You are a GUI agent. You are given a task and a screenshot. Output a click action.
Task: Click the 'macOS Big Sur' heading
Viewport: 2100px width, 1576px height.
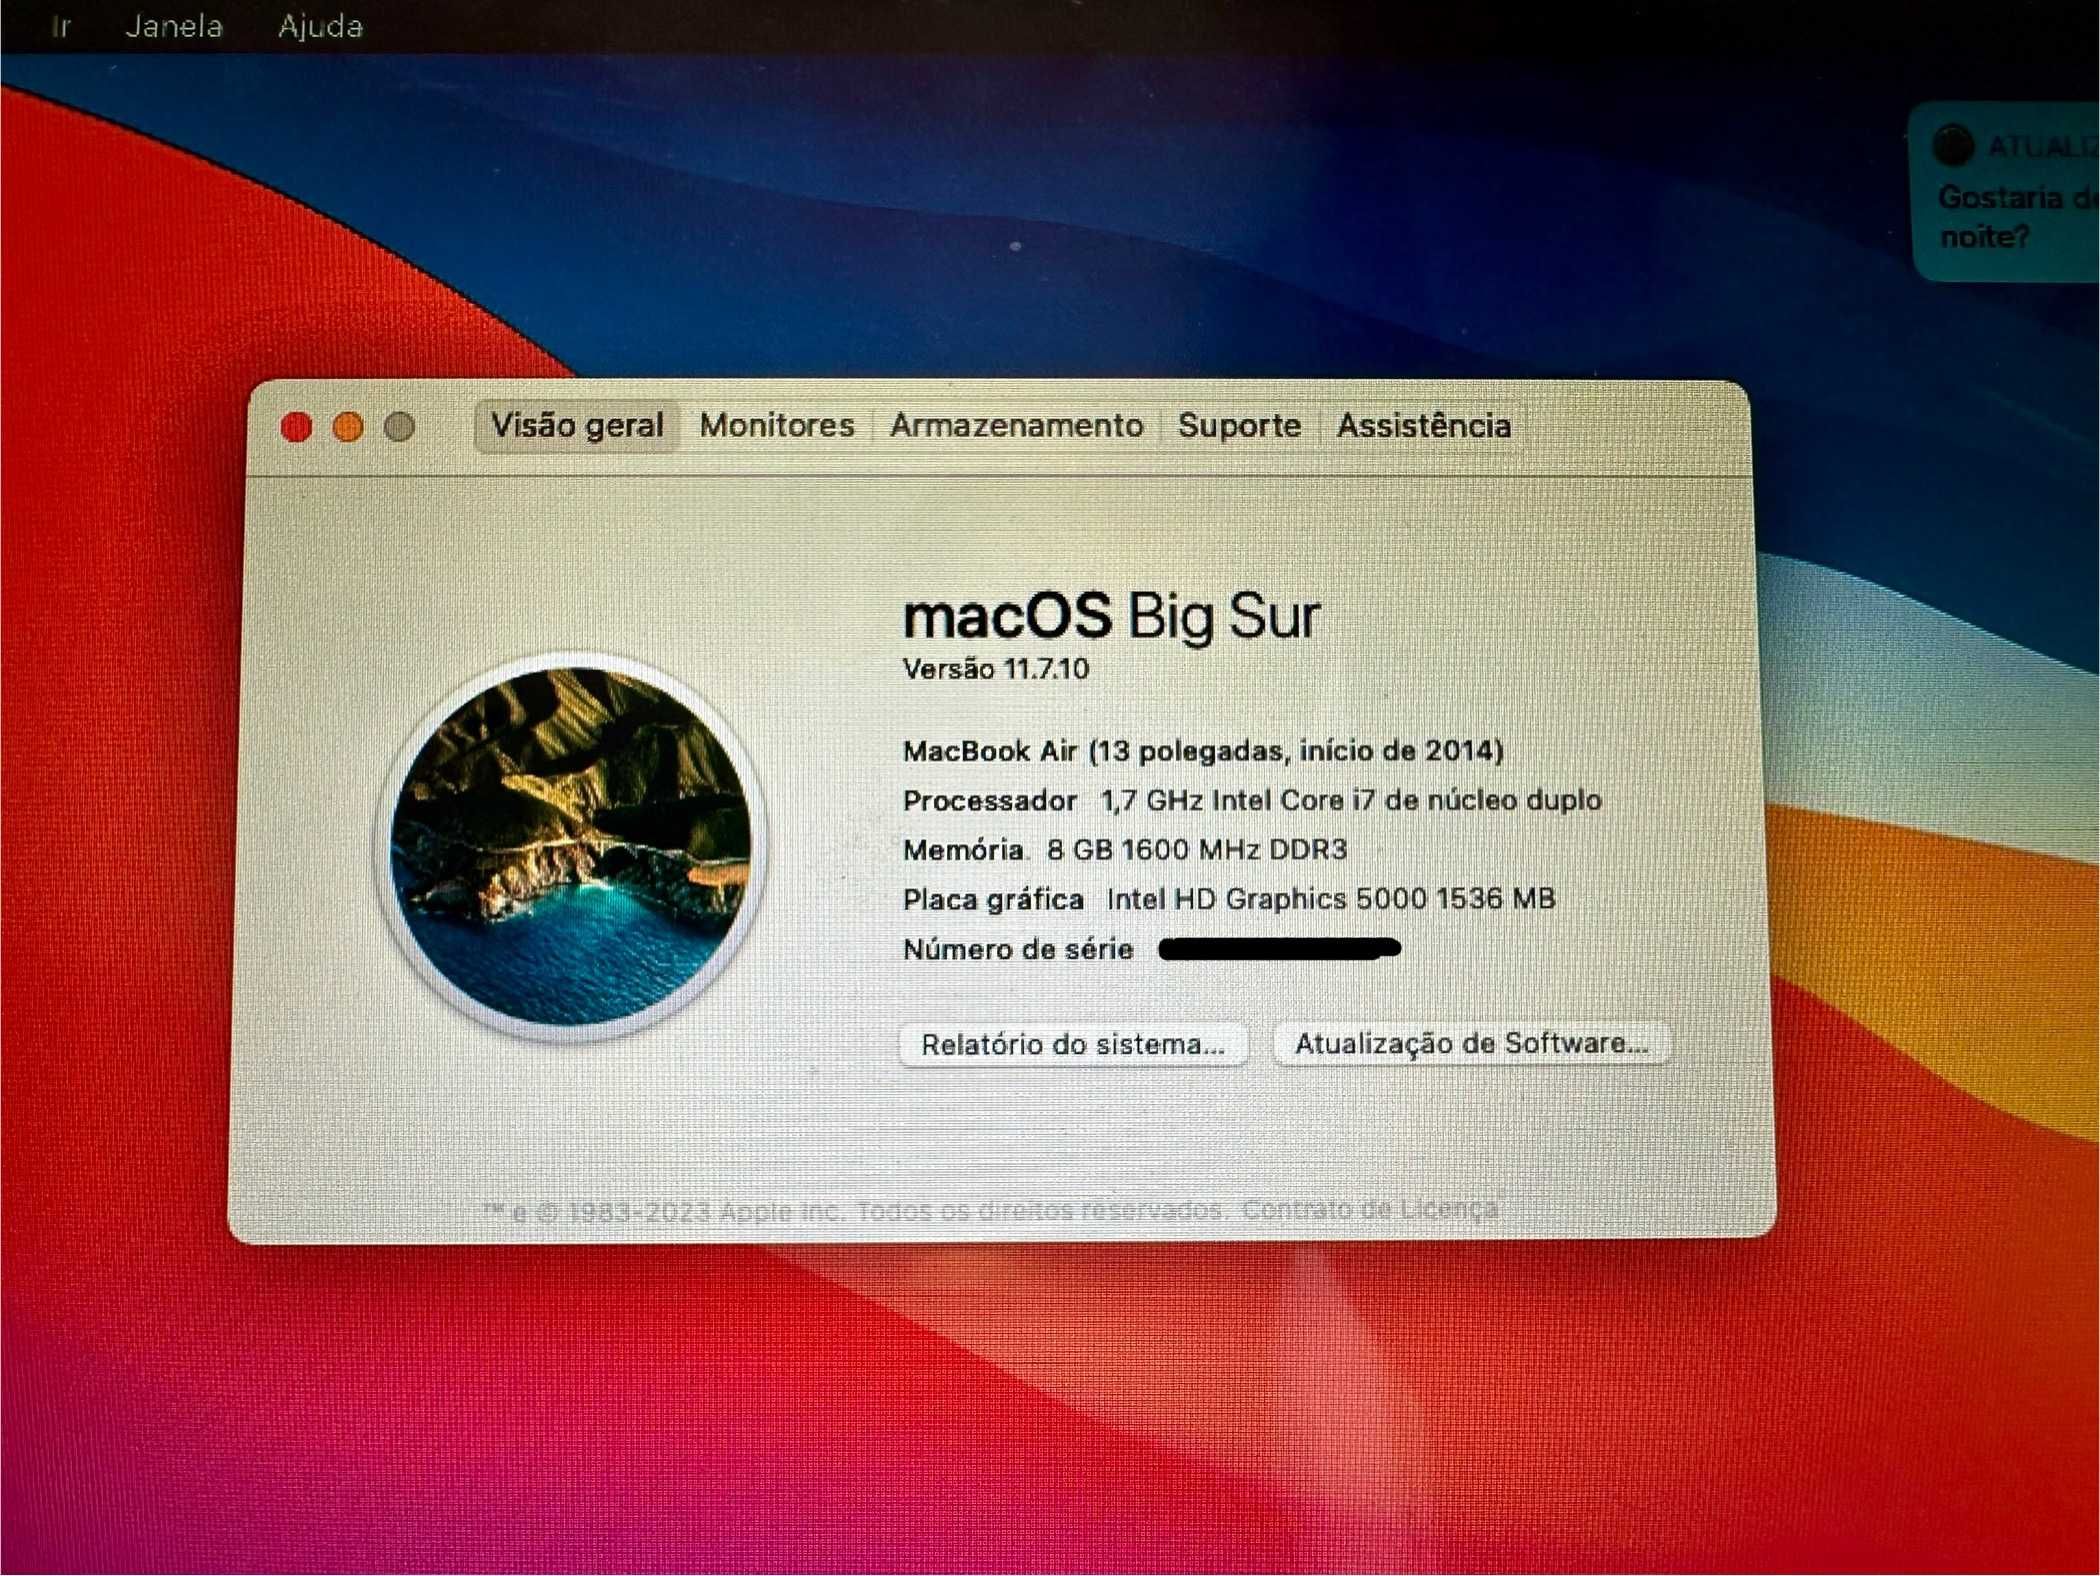click(1111, 615)
